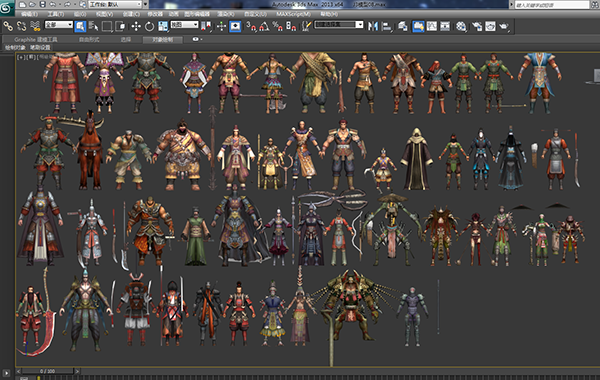Switch to the Graphite 建模工具 ribbon tab
600x380 pixels.
click(36, 39)
